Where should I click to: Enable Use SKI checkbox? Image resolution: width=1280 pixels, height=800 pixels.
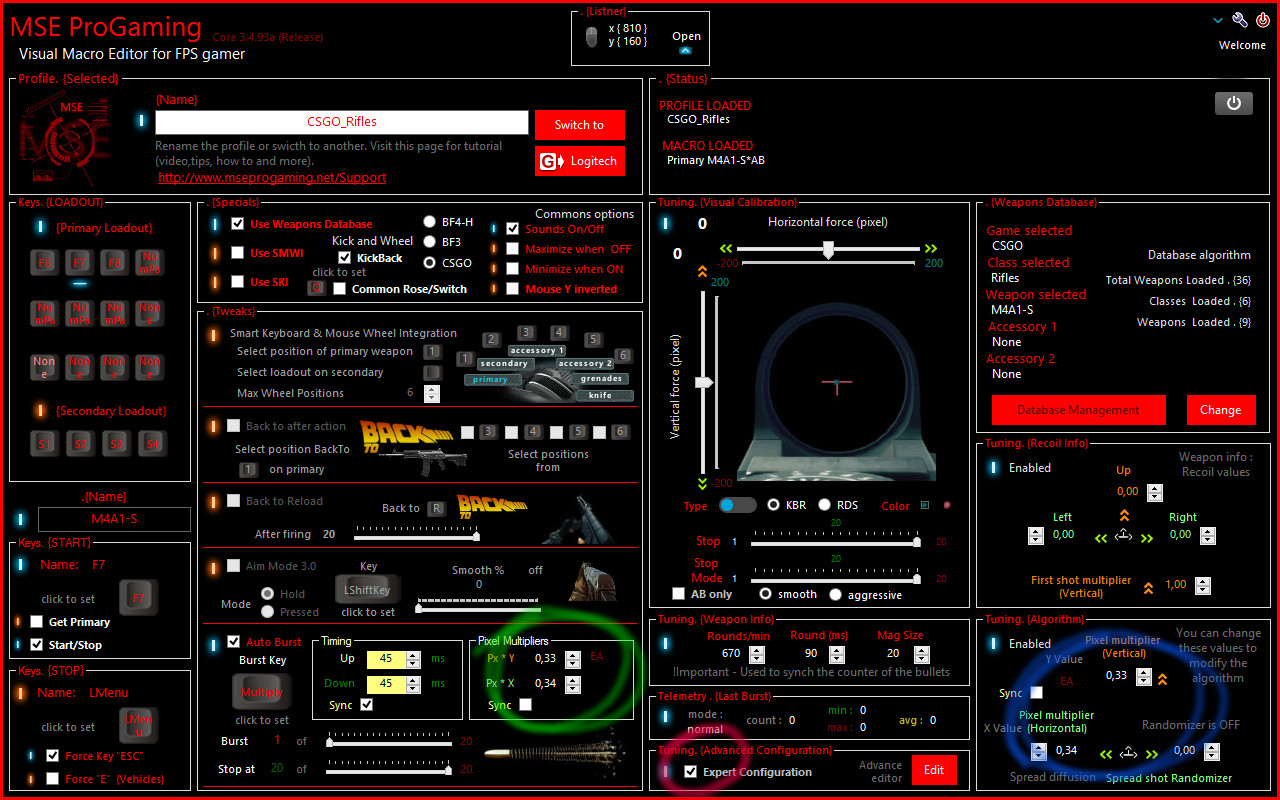point(237,282)
